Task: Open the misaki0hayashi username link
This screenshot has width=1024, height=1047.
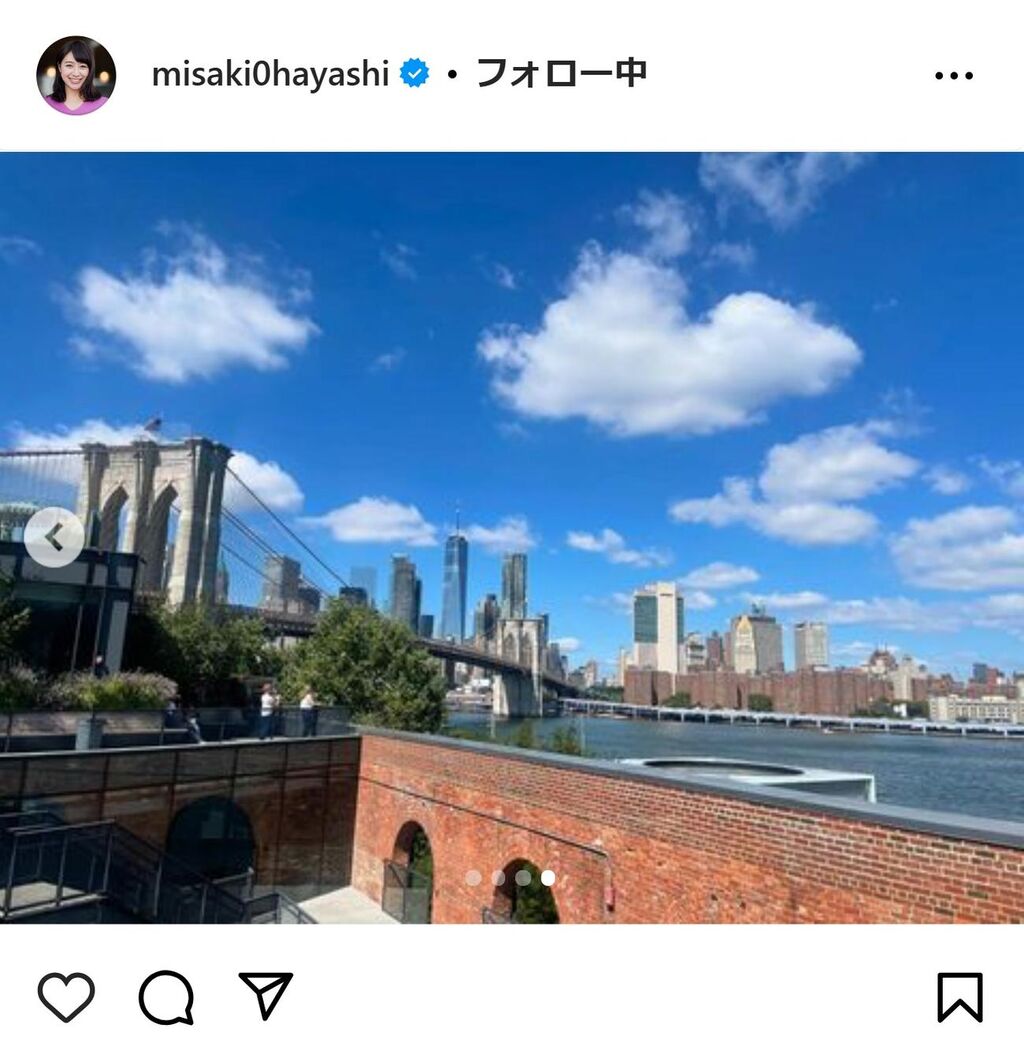Action: (x=270, y=73)
